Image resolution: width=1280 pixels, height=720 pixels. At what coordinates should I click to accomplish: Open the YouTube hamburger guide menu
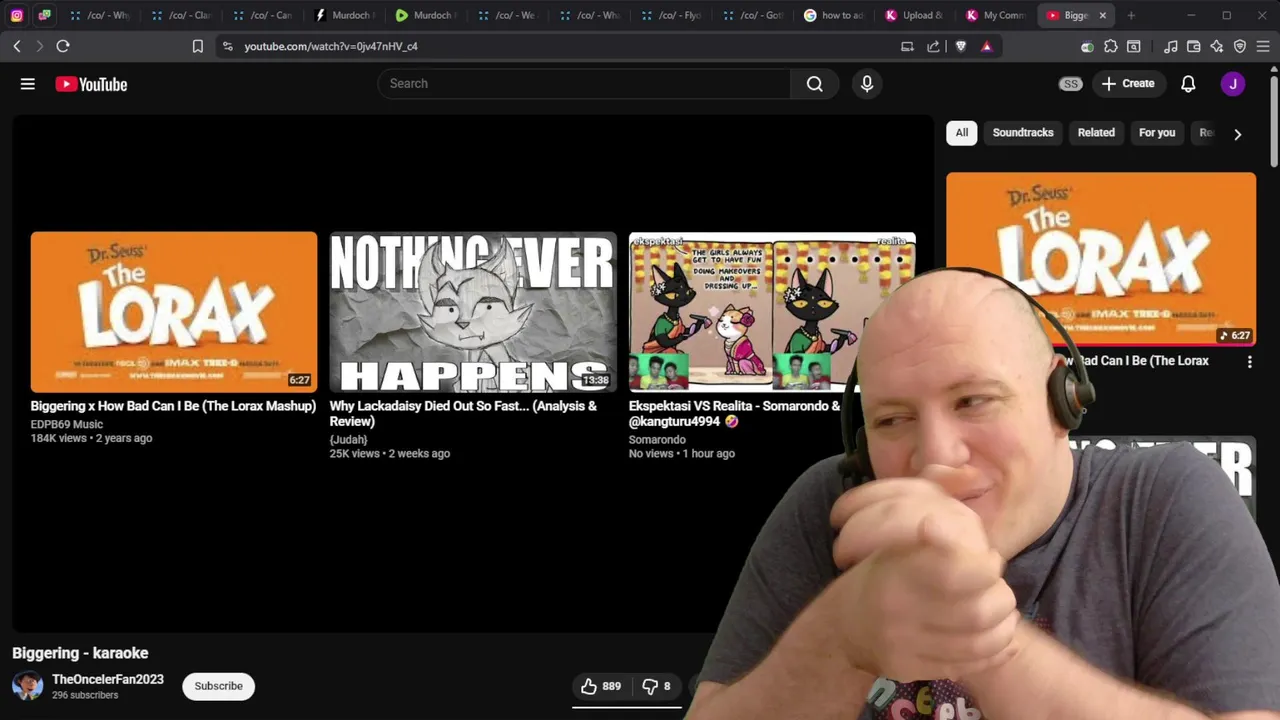28,84
